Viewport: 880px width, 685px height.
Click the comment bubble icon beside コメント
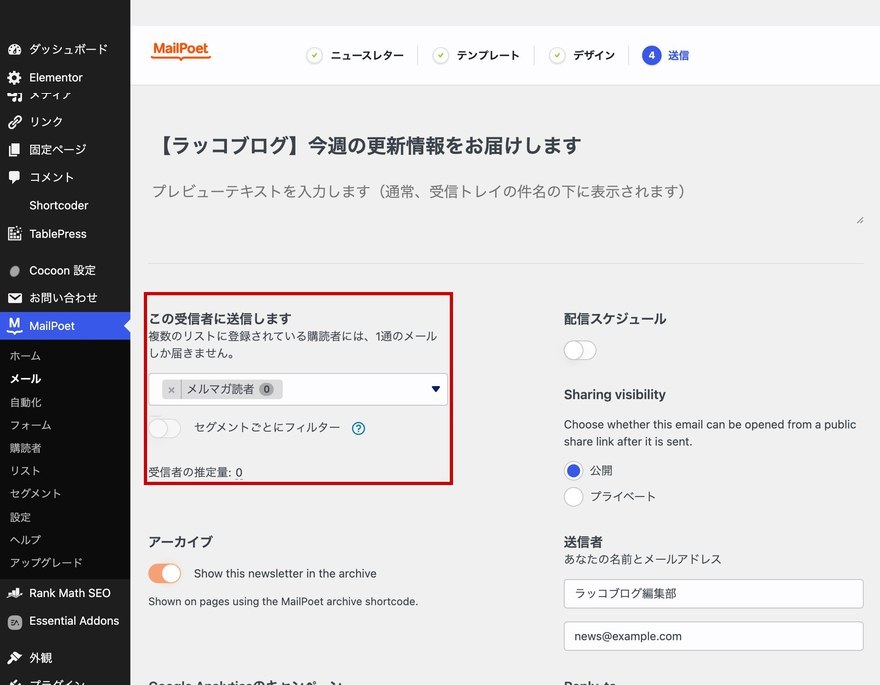tap(15, 177)
